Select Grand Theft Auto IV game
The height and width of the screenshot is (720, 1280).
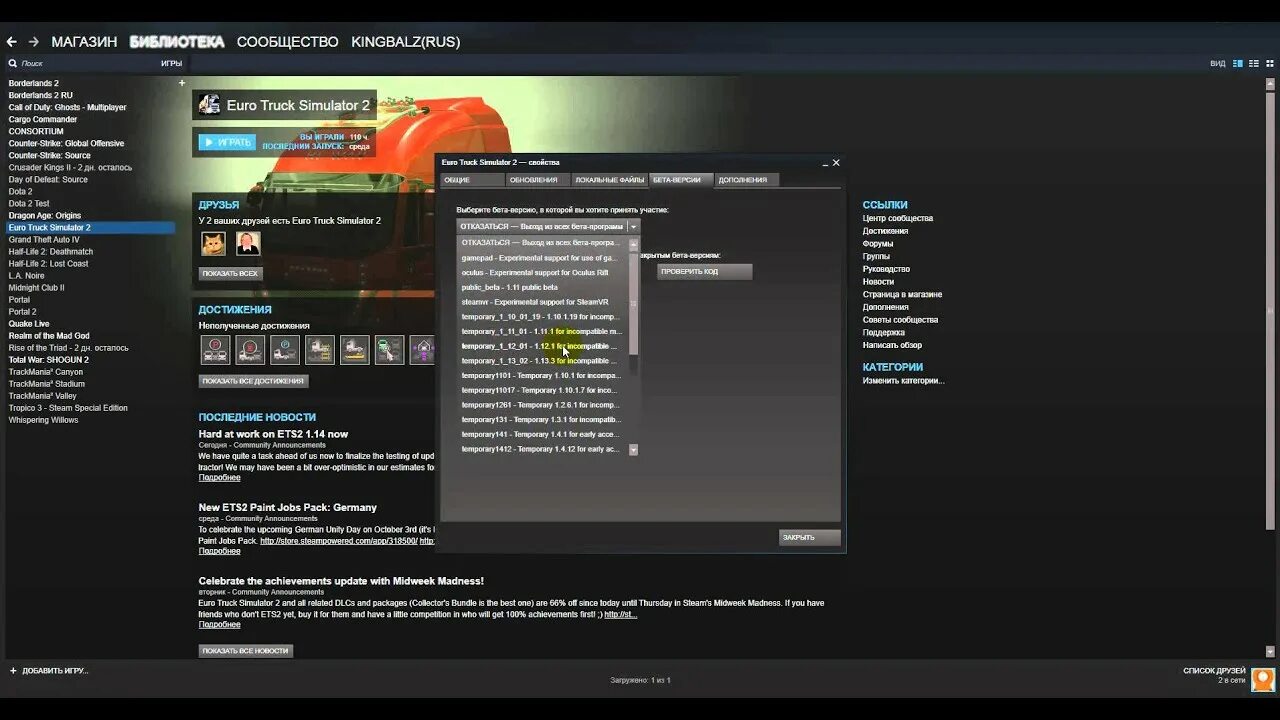click(44, 239)
